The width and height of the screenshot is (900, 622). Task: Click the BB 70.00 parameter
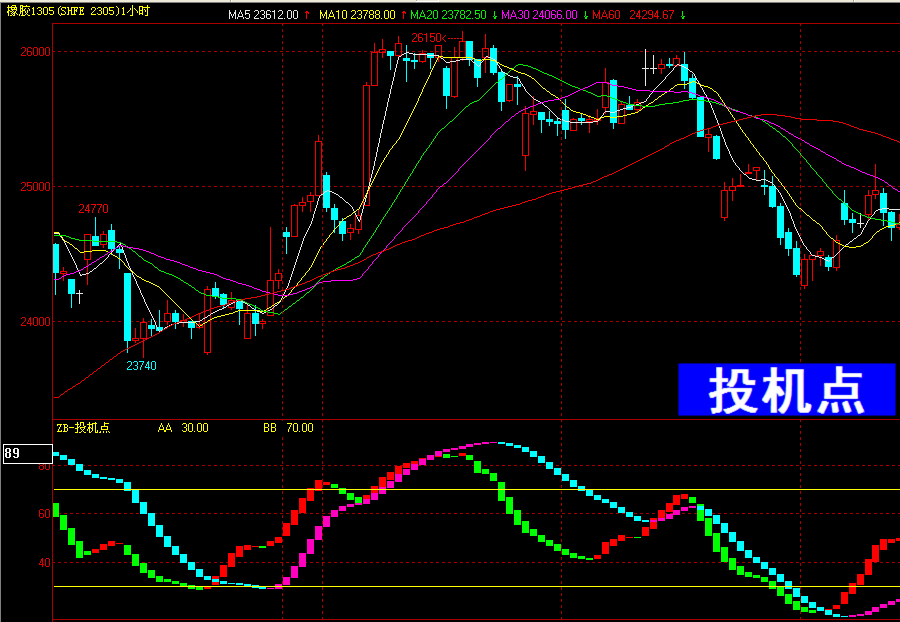[288, 428]
